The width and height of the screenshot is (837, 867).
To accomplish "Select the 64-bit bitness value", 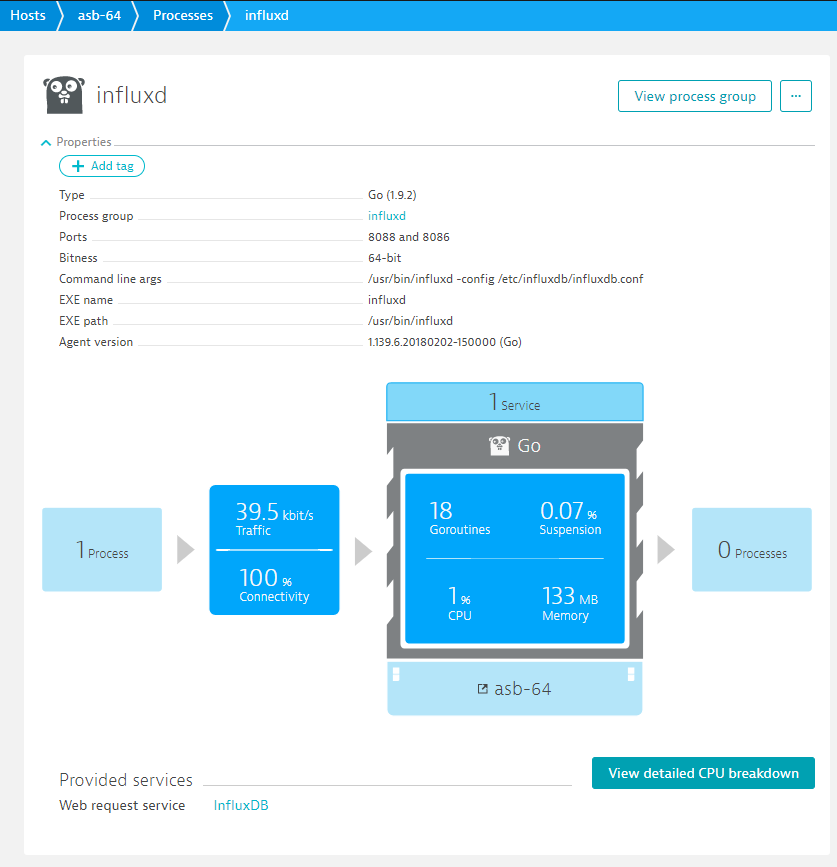I will [x=385, y=258].
